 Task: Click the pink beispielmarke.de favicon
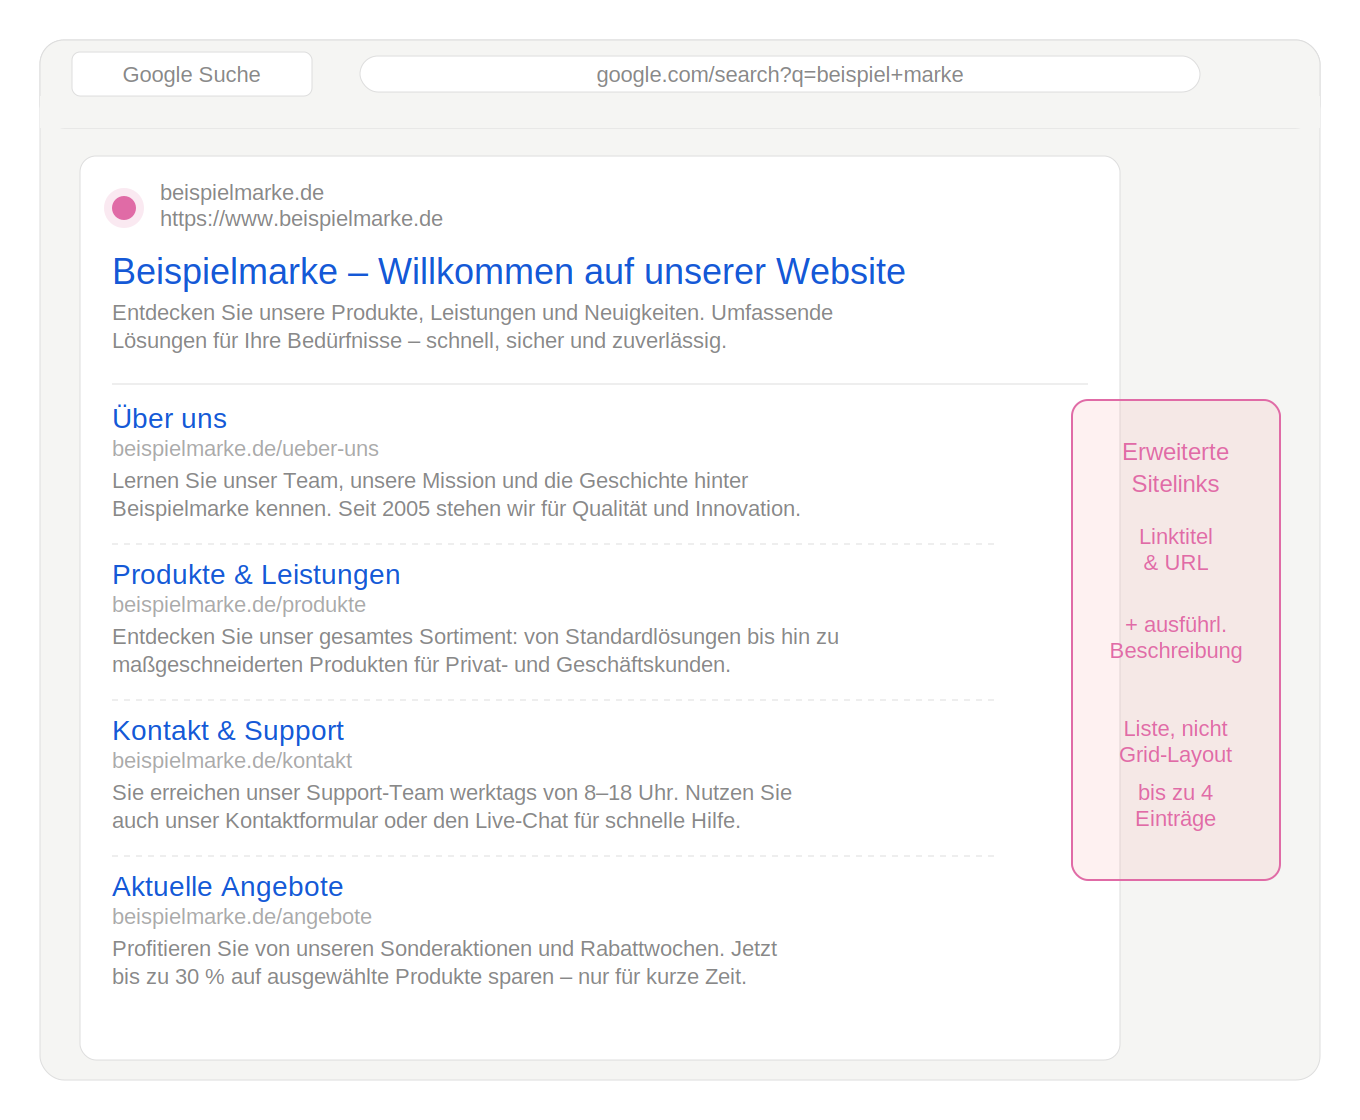point(124,208)
